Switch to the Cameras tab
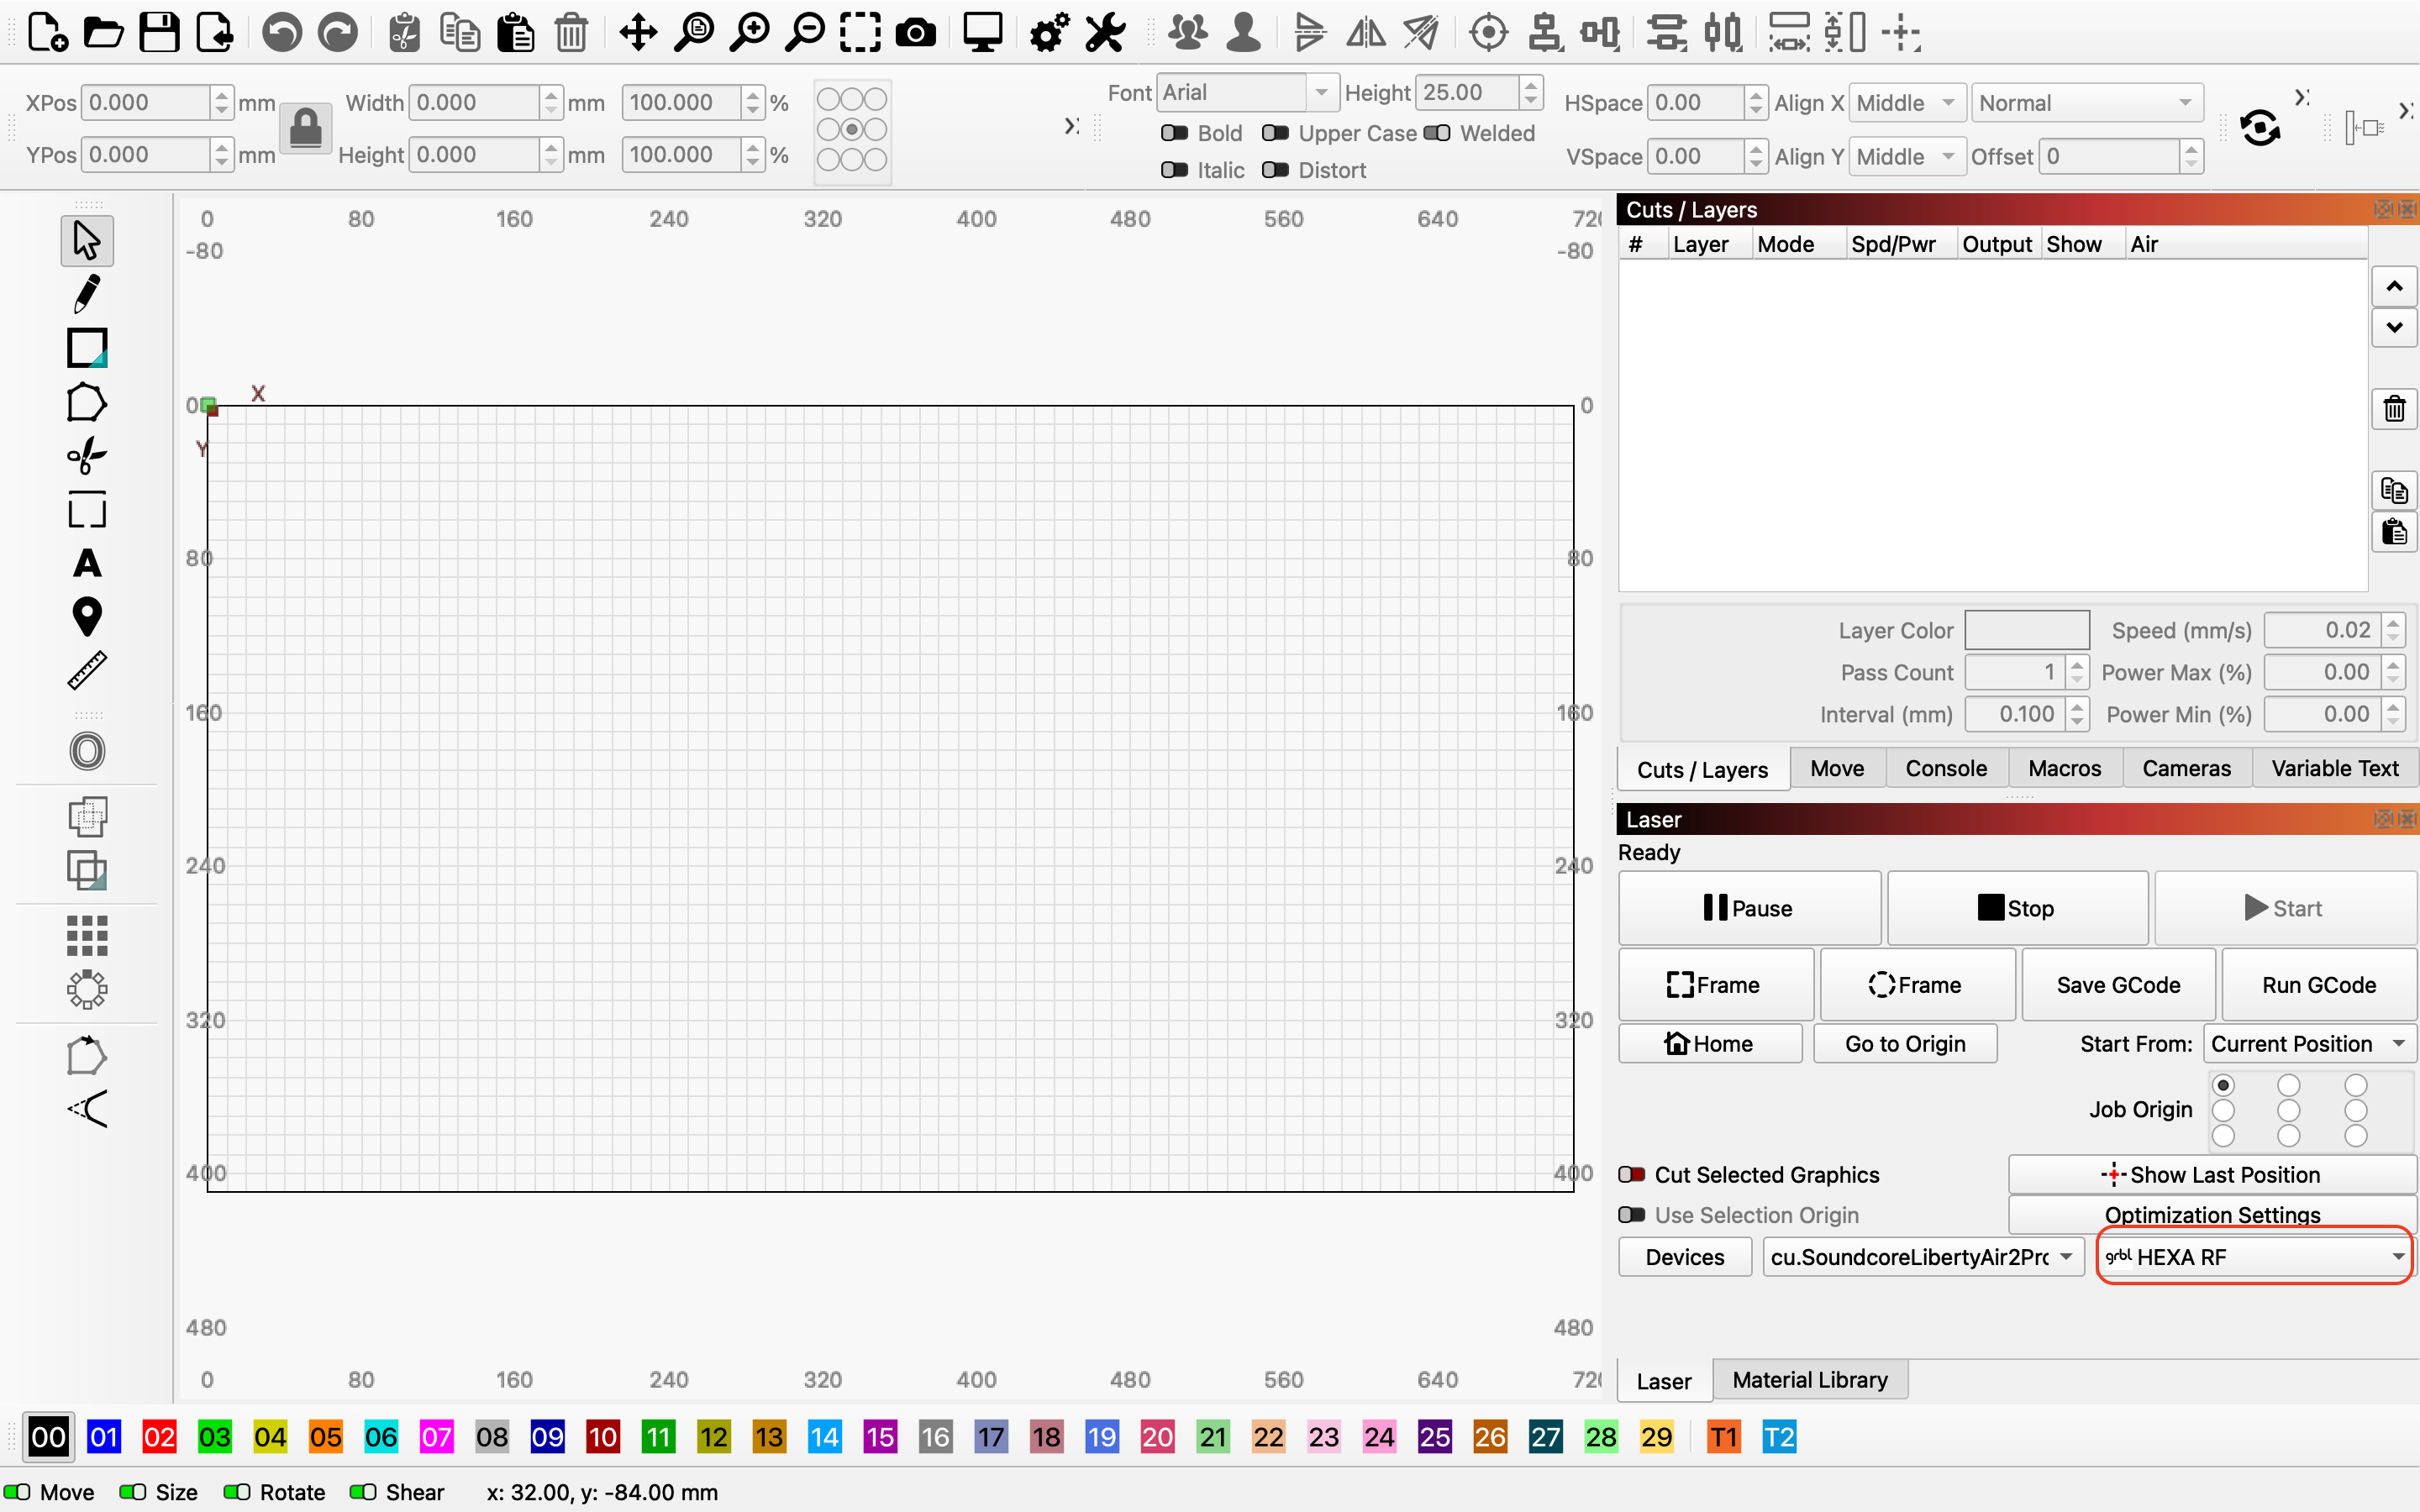The image size is (2420, 1512). click(2187, 768)
